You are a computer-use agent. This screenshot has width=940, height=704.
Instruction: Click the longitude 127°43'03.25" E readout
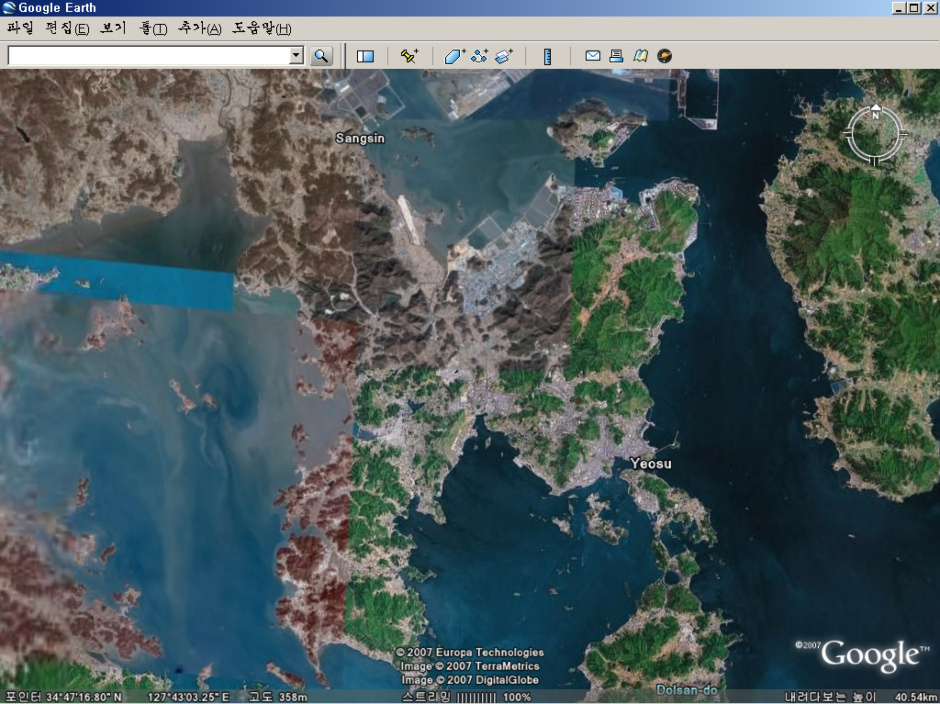(x=189, y=697)
